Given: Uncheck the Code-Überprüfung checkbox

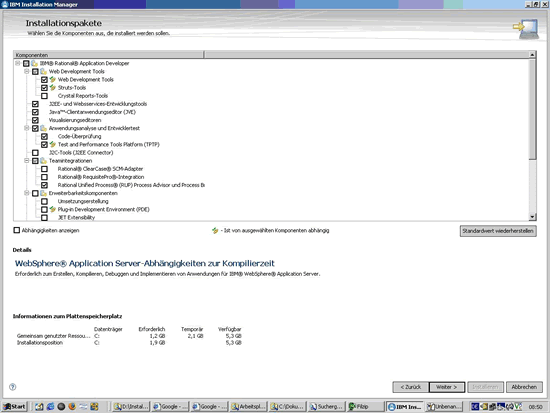Looking at the screenshot, I should [44, 136].
